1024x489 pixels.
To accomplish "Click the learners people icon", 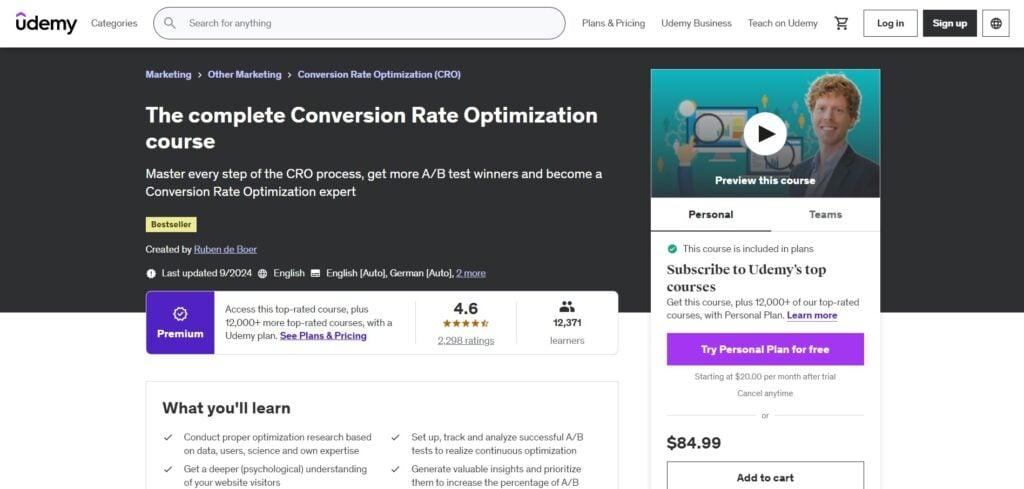I will [x=567, y=307].
